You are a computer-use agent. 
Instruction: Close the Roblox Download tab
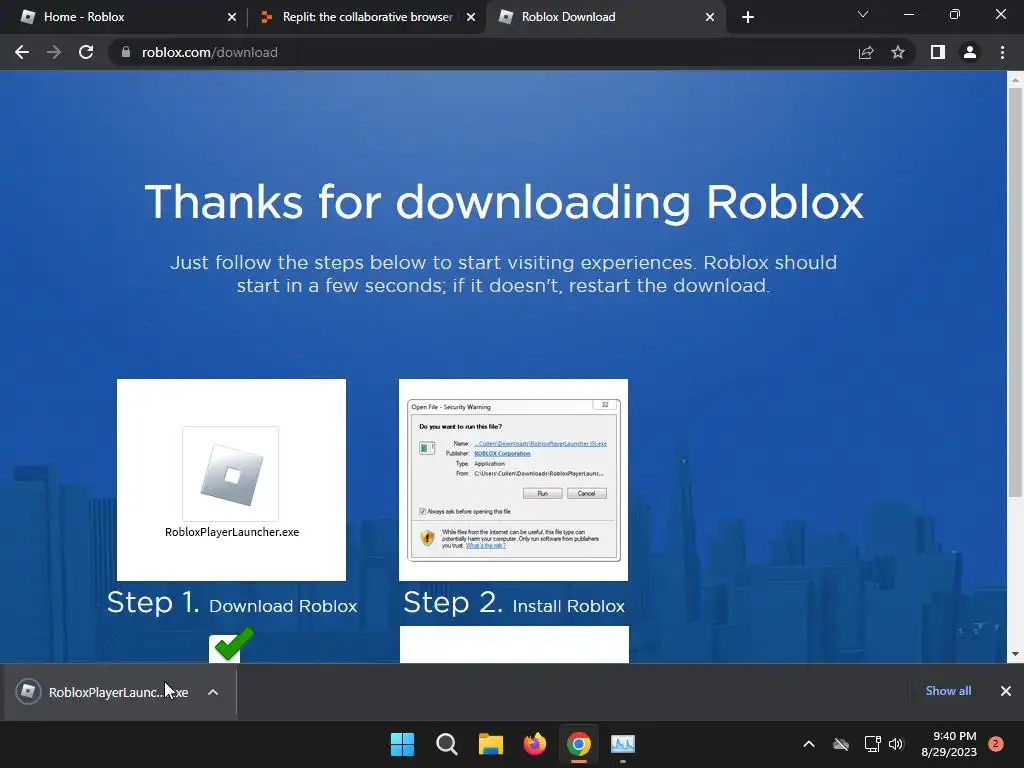click(710, 17)
